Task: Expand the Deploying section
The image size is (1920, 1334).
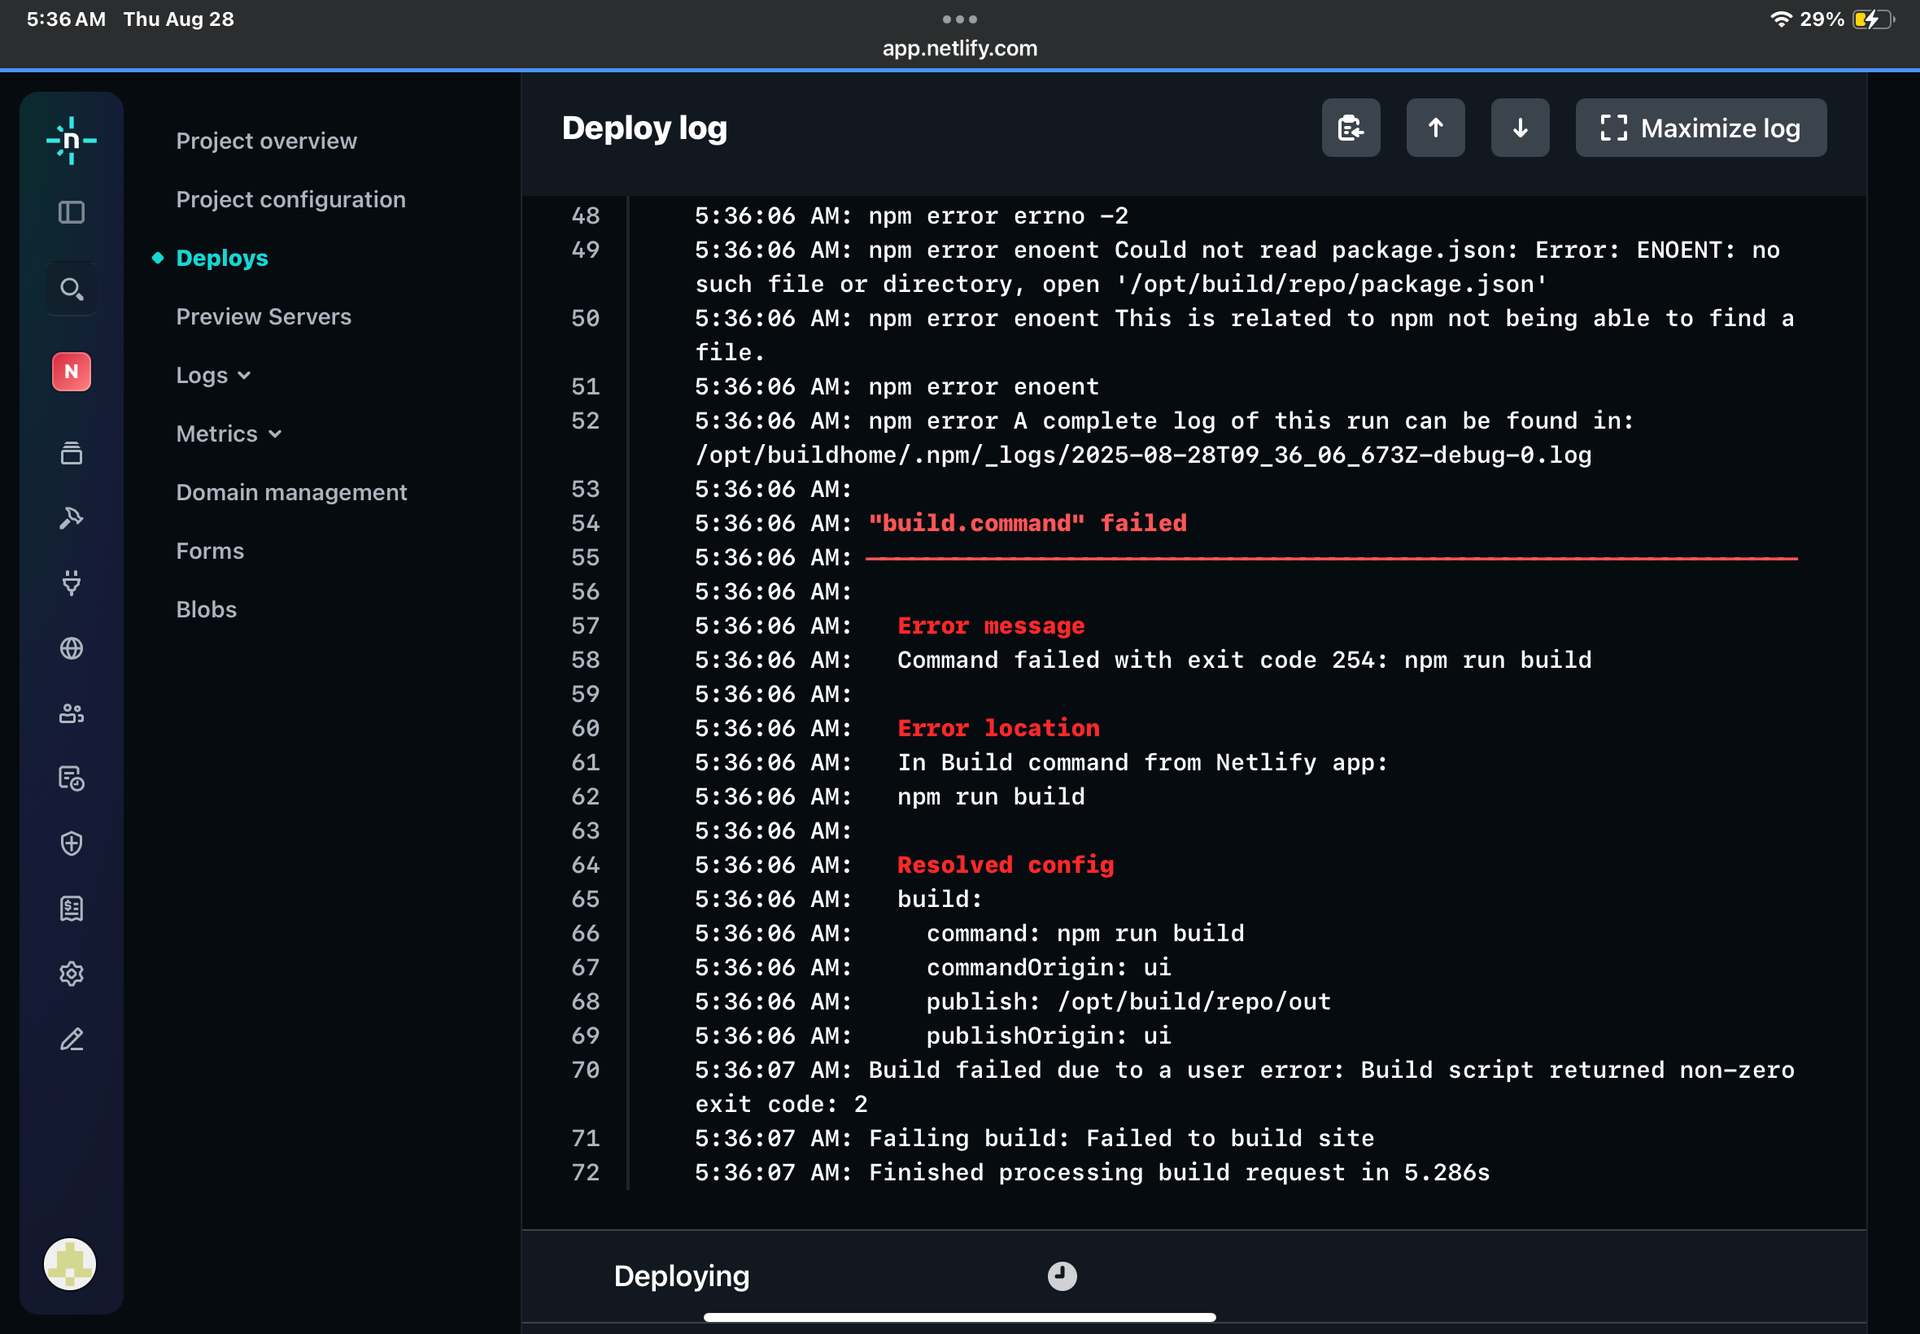Action: pyautogui.click(x=682, y=1276)
